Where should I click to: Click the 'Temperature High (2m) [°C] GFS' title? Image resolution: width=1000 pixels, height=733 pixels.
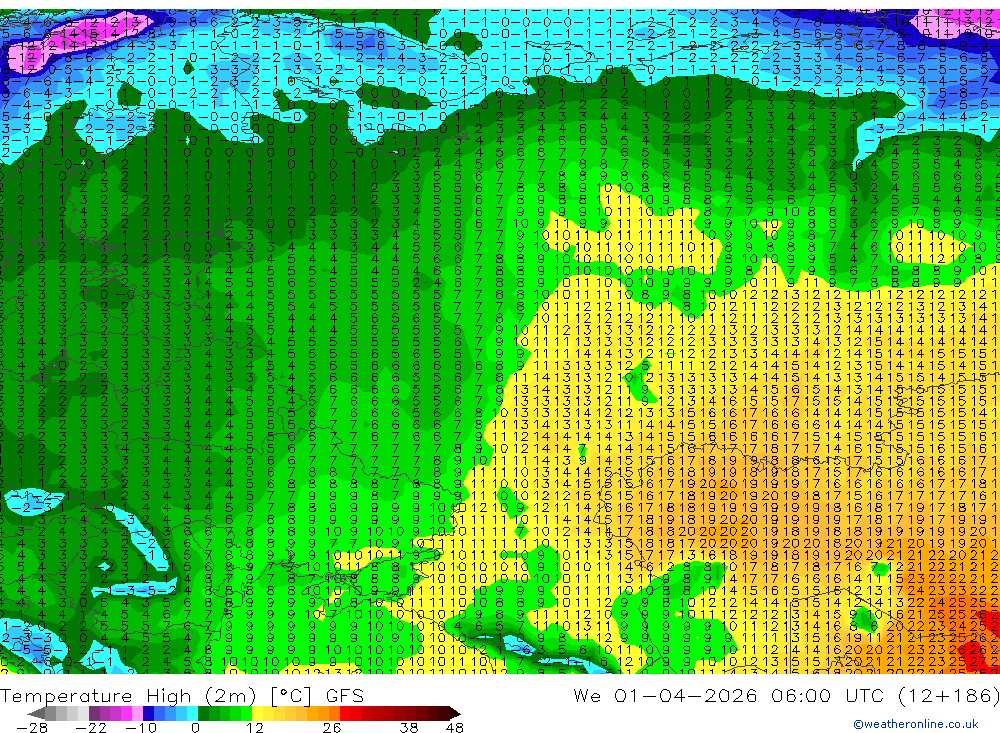pos(182,695)
